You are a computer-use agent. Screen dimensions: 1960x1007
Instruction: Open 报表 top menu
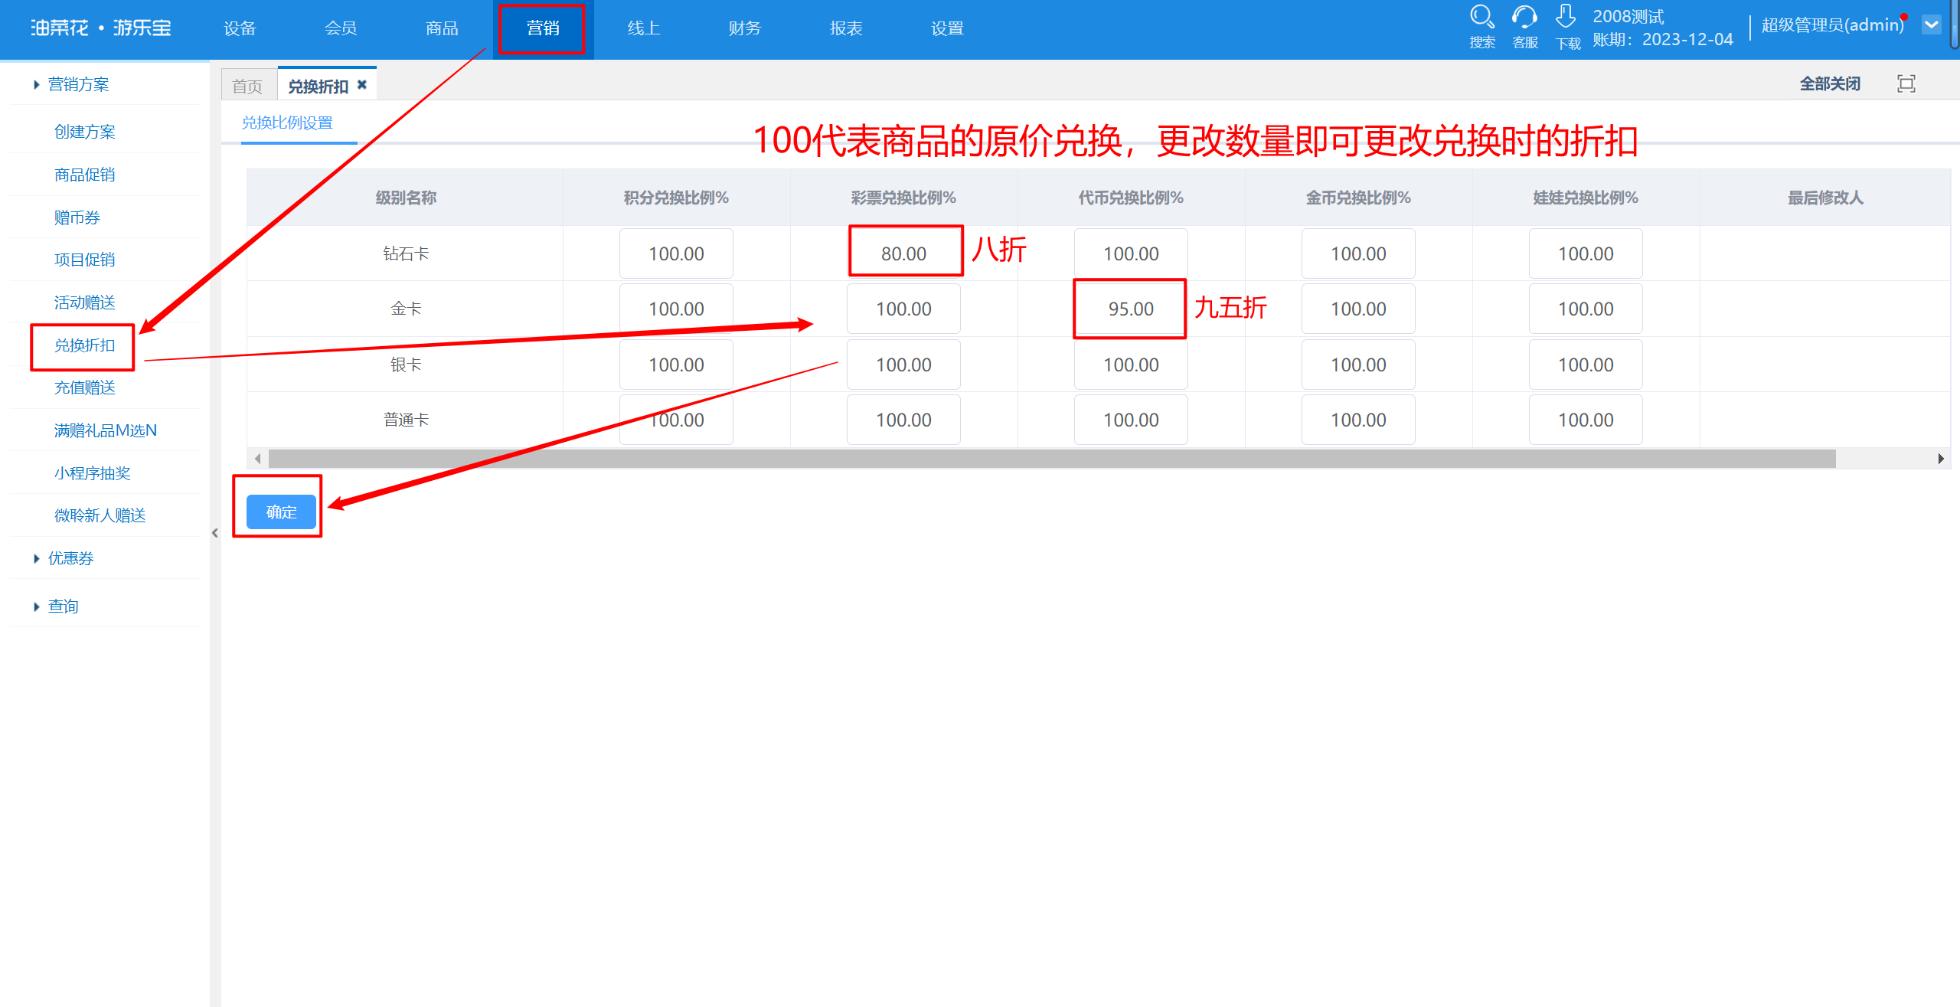point(846,28)
